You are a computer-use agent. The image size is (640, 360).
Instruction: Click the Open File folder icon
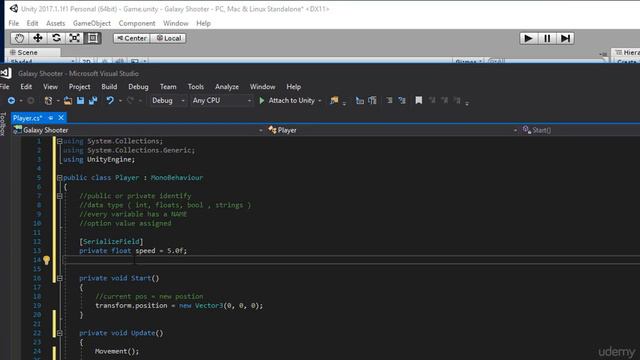pyautogui.click(x=68, y=100)
